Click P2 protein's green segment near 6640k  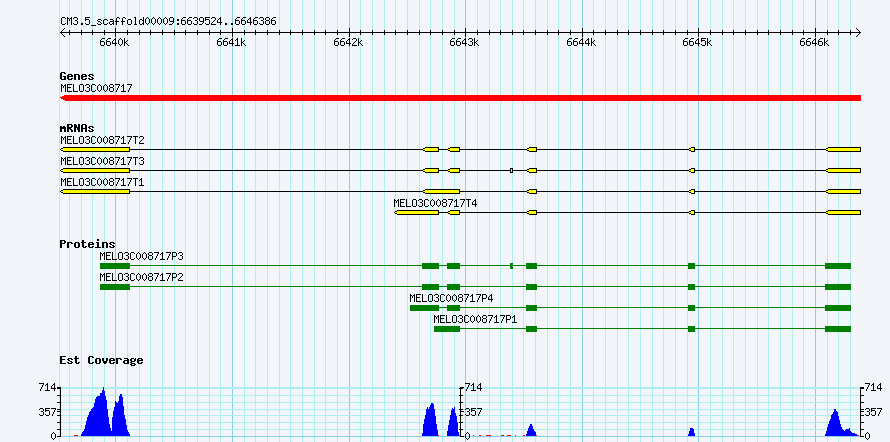(115, 287)
